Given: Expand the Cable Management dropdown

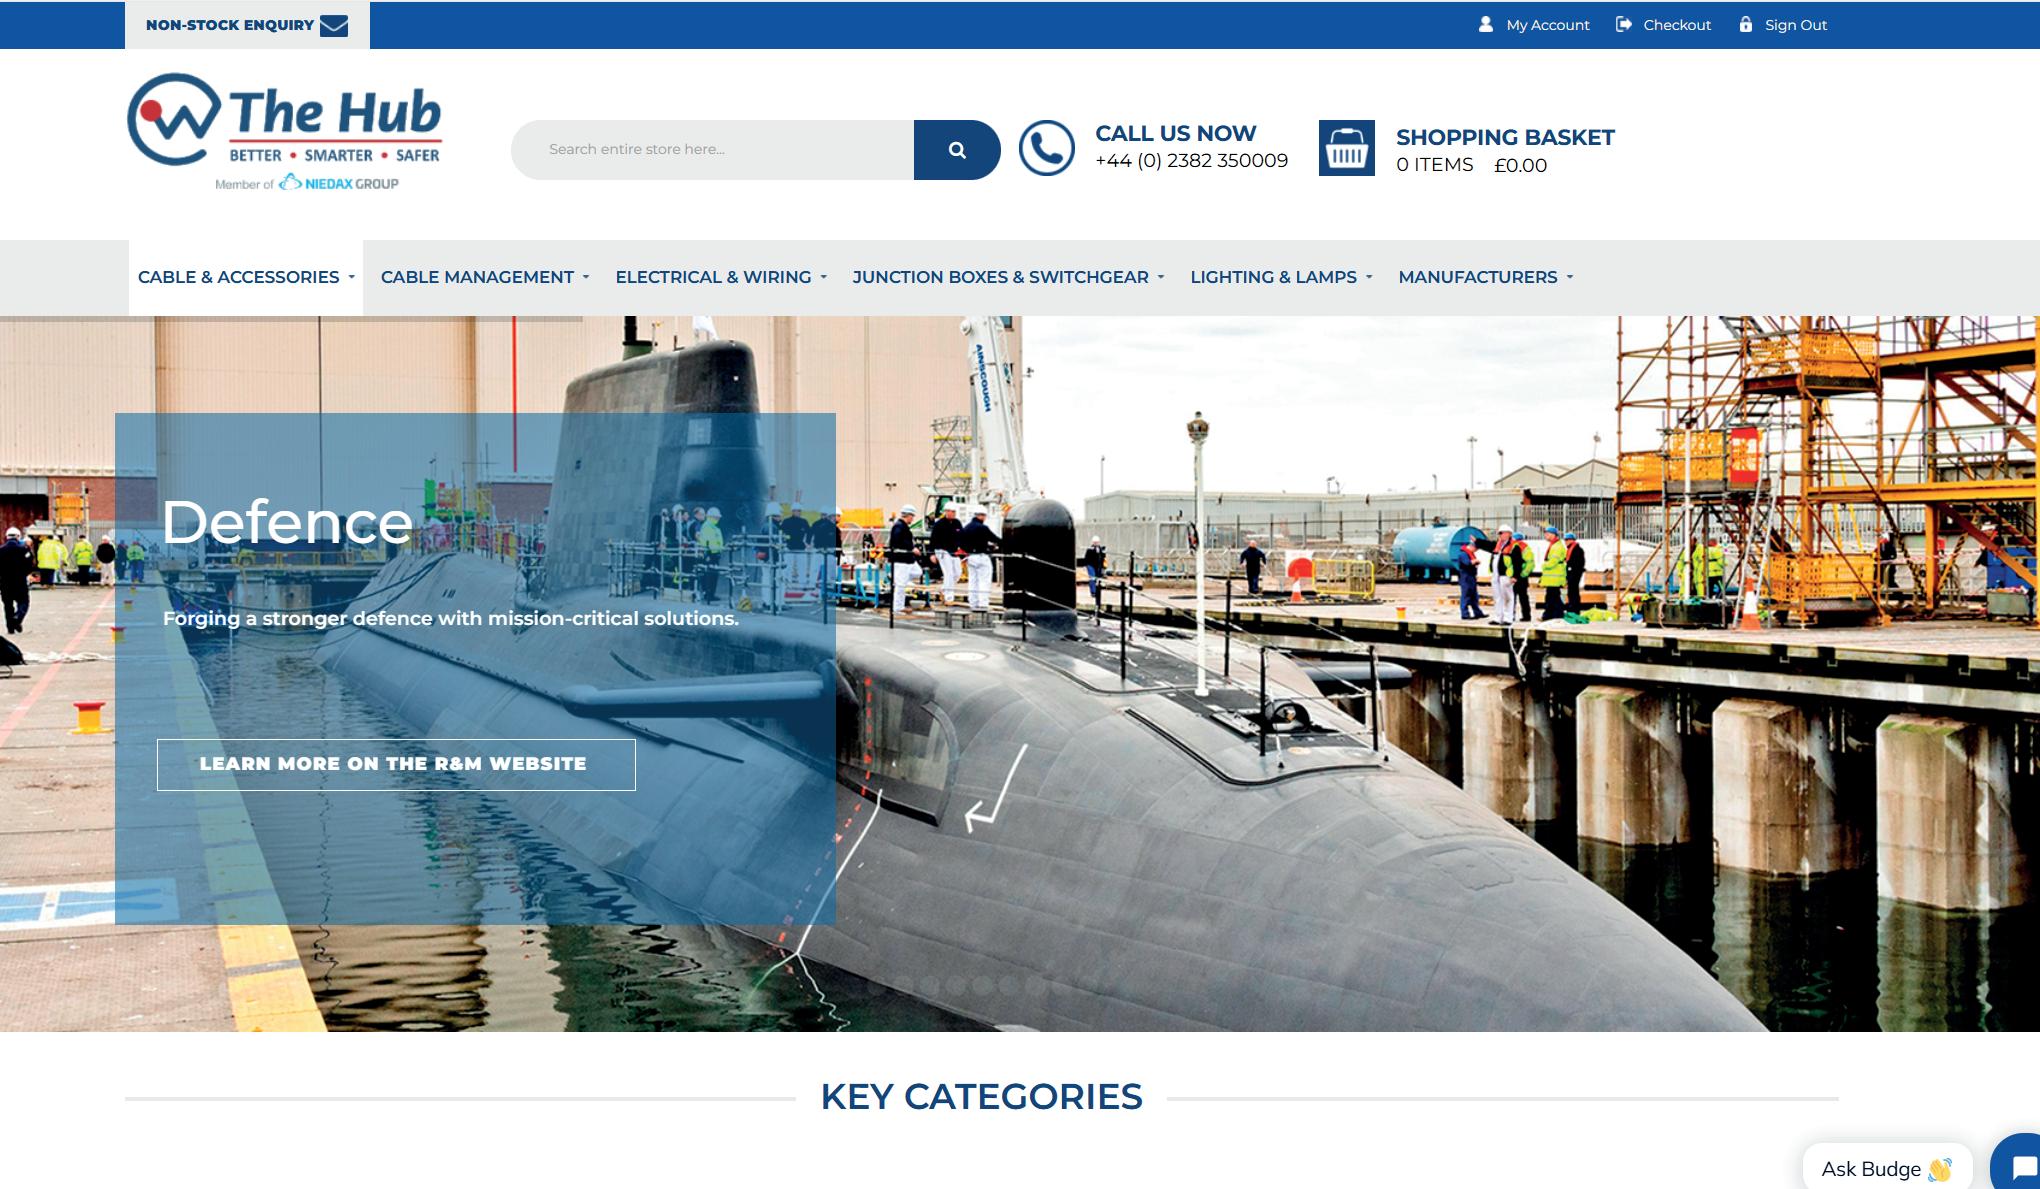Looking at the screenshot, I should 484,277.
